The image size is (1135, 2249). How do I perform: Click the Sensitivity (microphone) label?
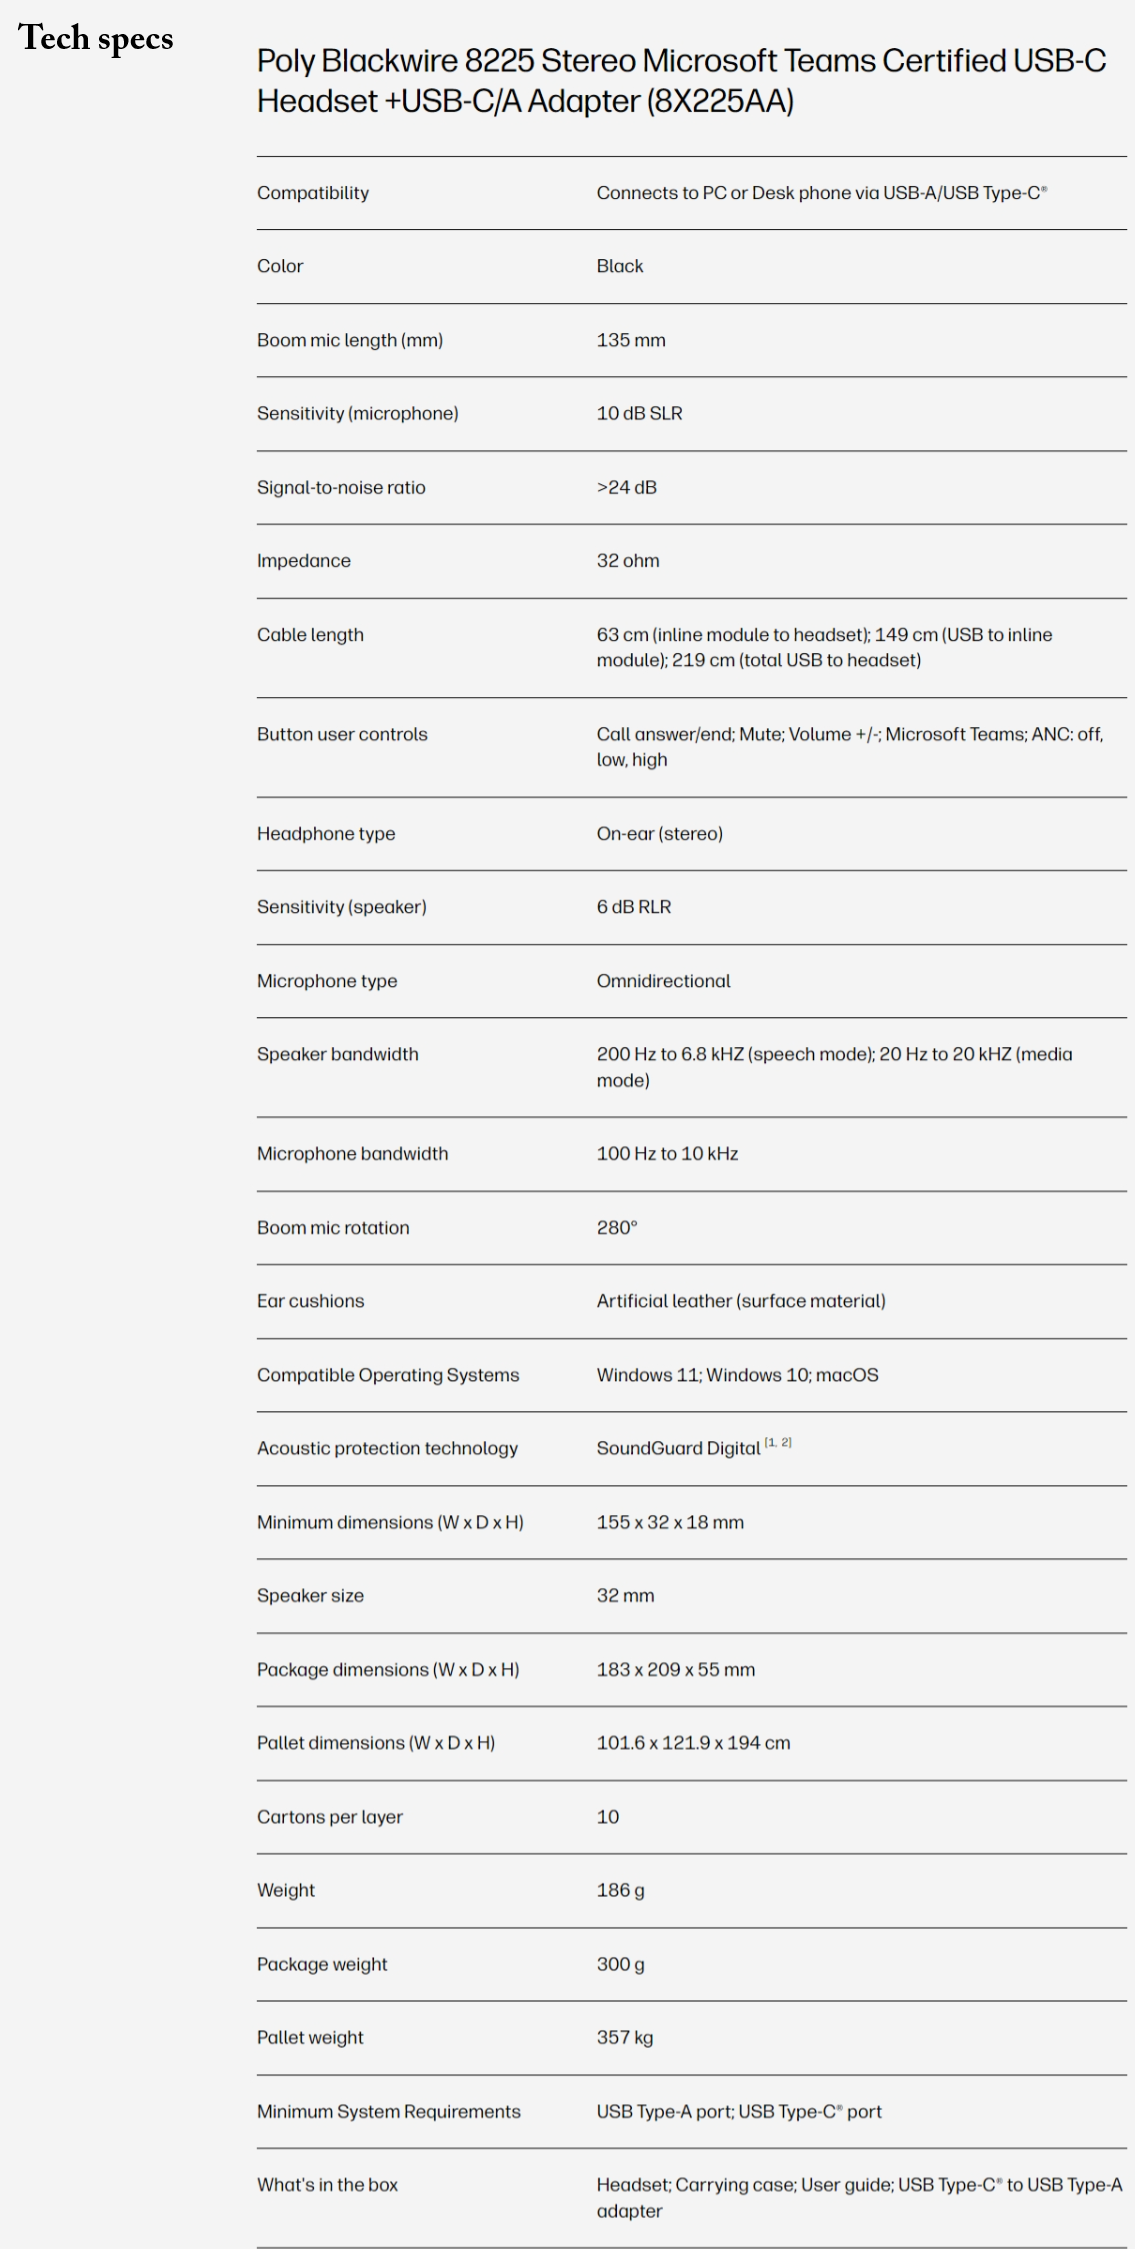357,413
